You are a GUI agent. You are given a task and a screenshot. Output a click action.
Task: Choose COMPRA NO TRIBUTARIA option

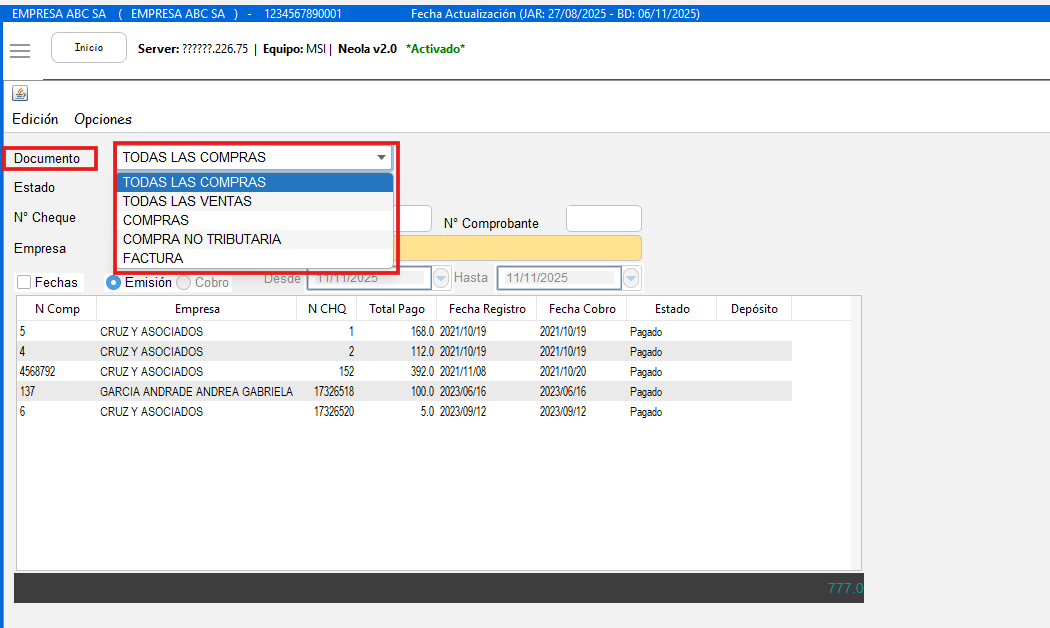click(x=202, y=239)
